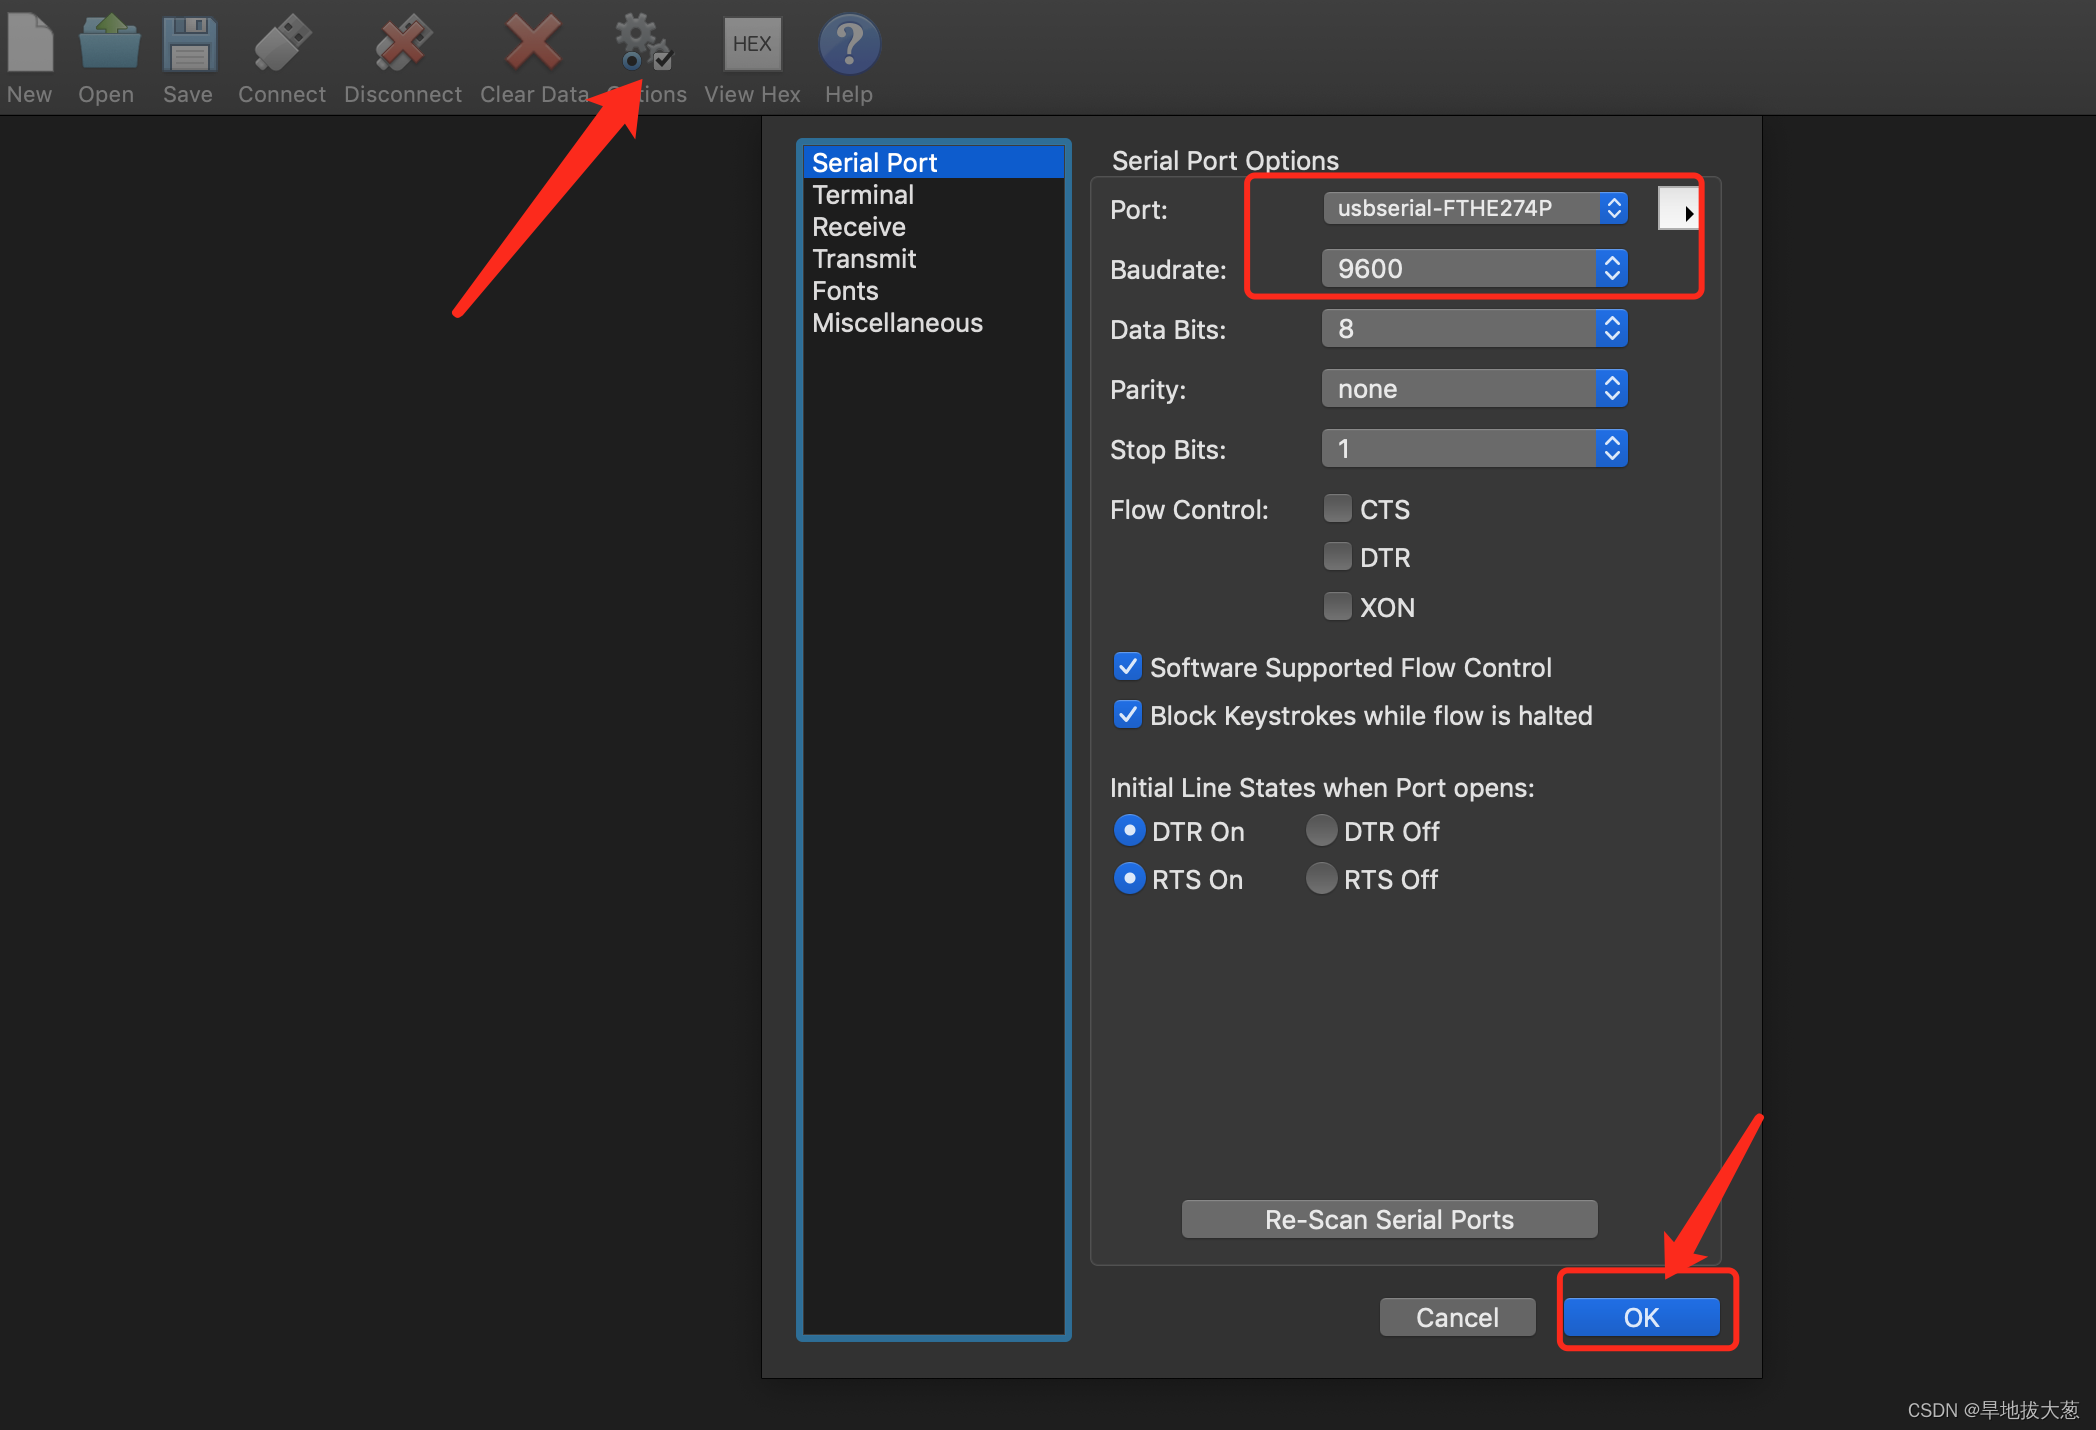Select the DTR Off radio button
Viewport: 2096px width, 1430px height.
[x=1321, y=830]
